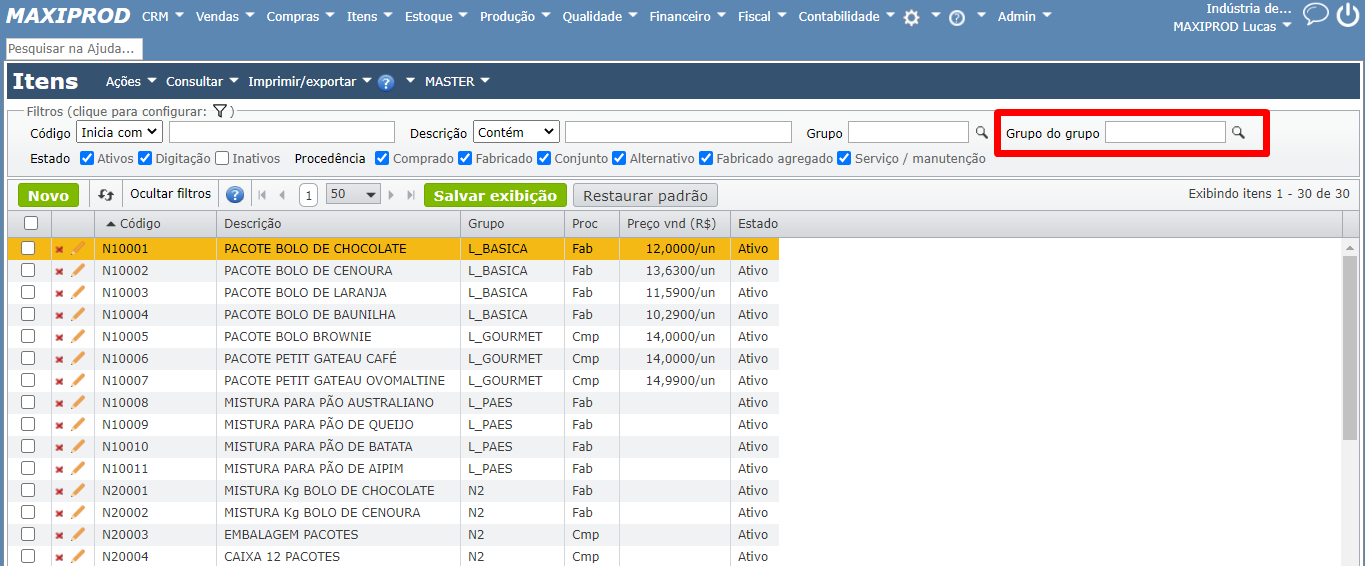Click the refresh icon beside Novo
The image size is (1365, 566).
106,195
